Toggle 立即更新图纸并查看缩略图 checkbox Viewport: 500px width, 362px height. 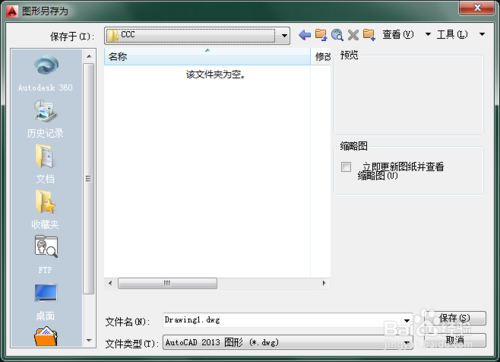pos(346,167)
